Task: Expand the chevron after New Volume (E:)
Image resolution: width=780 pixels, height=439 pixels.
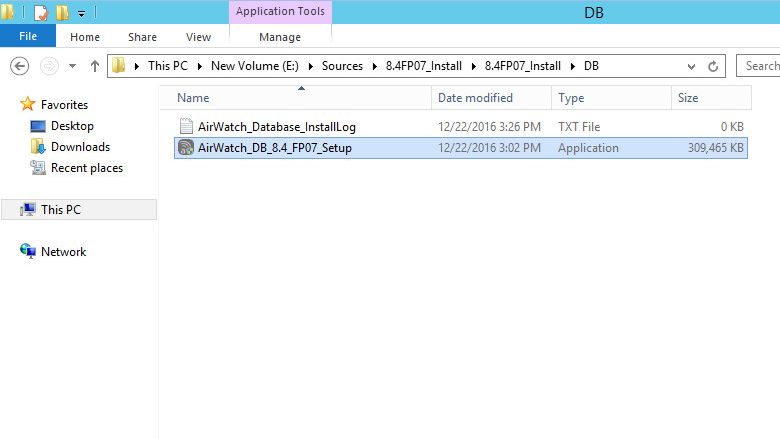Action: (x=310, y=66)
